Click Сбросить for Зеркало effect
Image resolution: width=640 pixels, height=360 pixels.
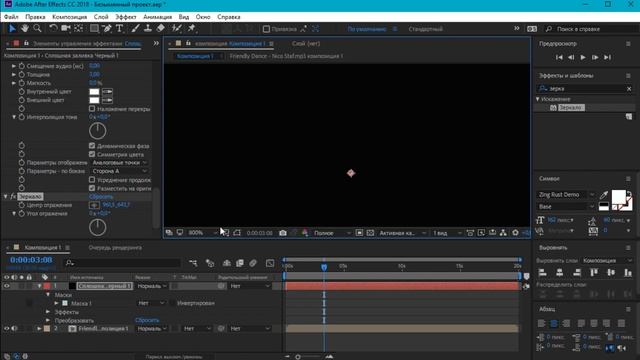pyautogui.click(x=101, y=197)
